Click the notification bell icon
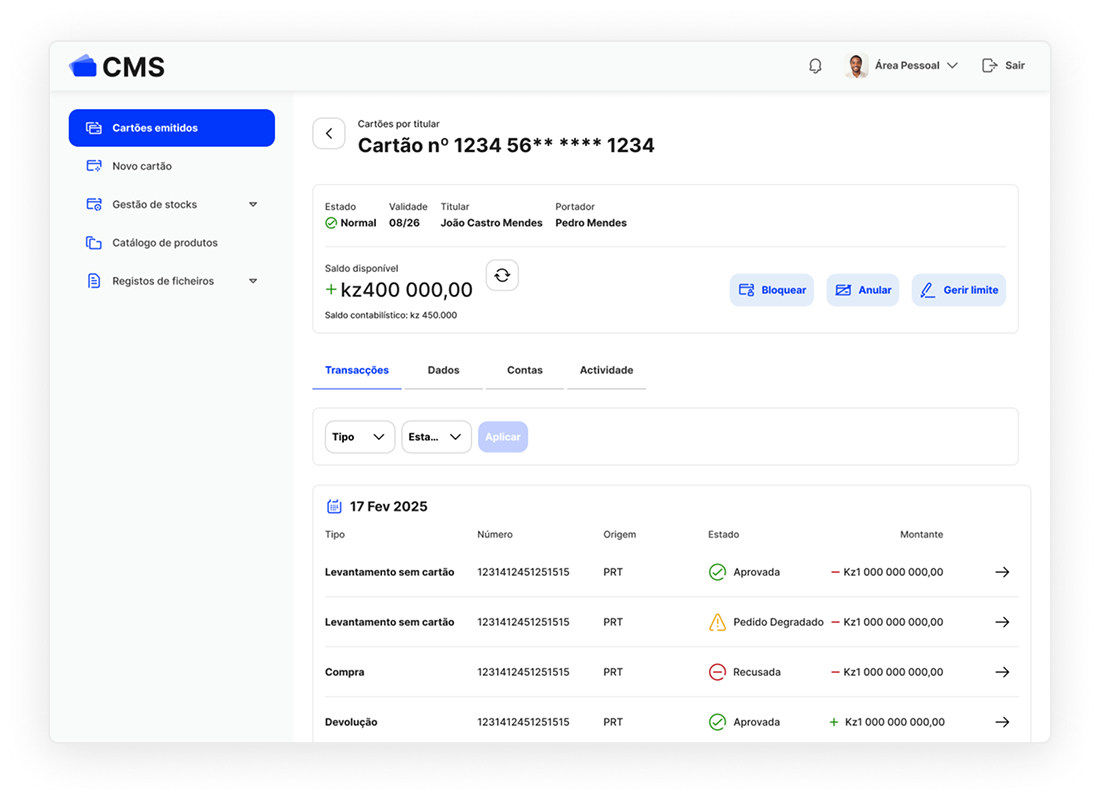 coord(815,66)
